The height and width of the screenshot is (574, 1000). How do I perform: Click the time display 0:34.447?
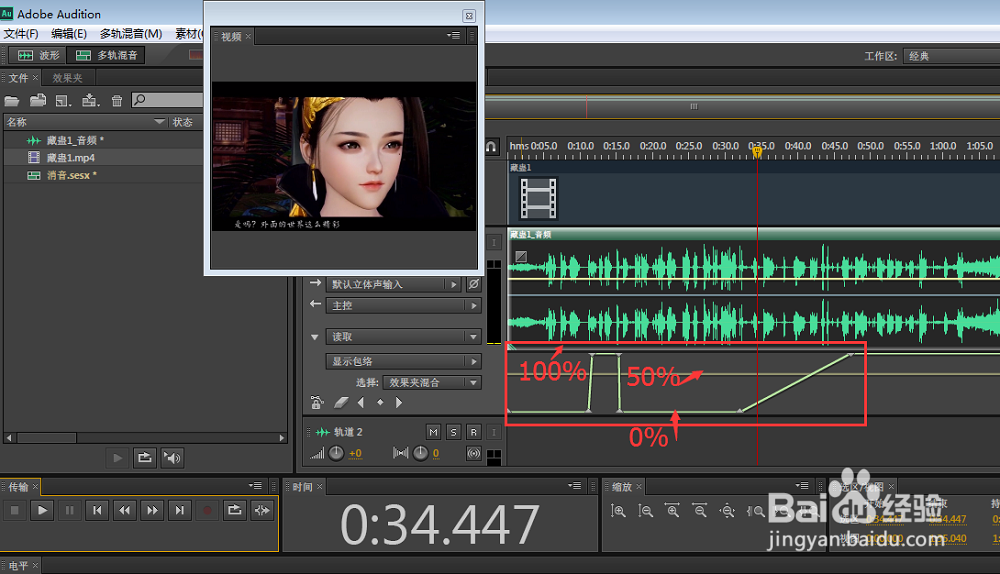[440, 525]
